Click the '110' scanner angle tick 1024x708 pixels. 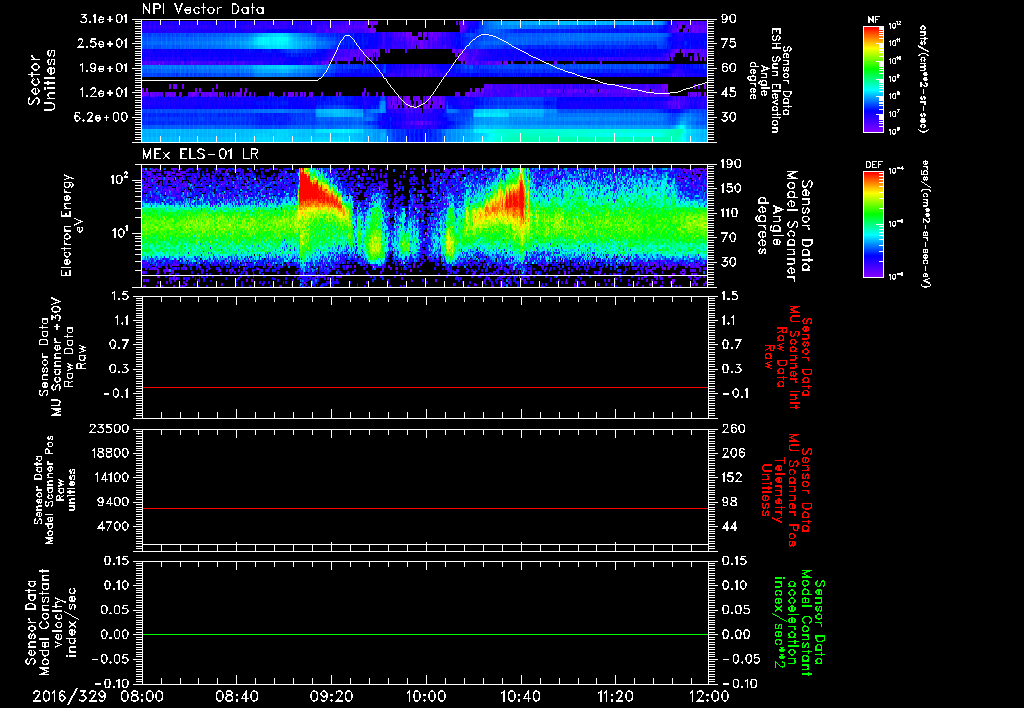pos(731,213)
